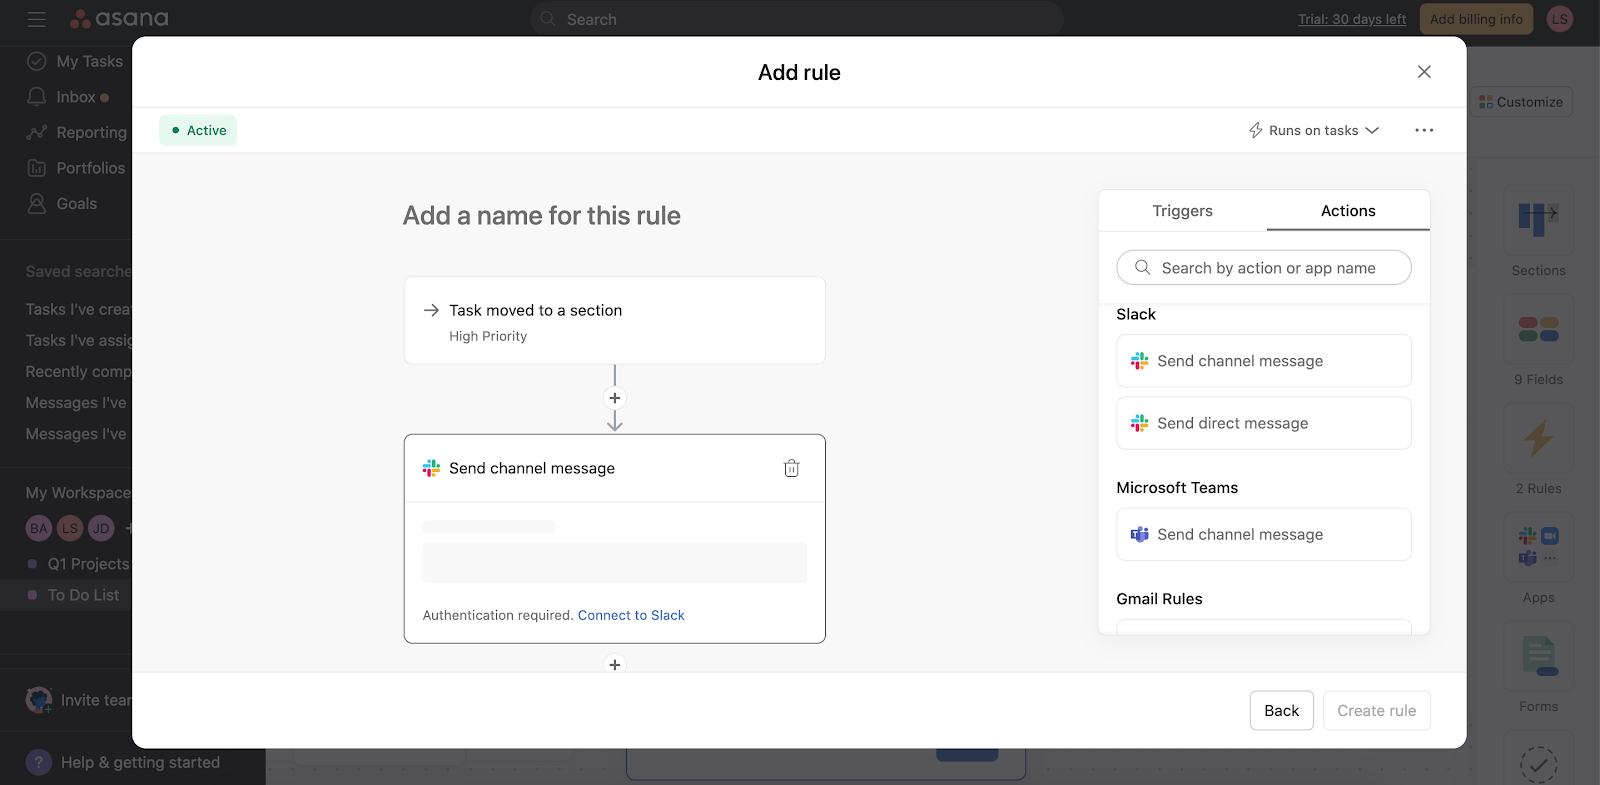This screenshot has height=785, width=1600.
Task: Click Invite teammates in the sidebar
Action: (x=80, y=700)
